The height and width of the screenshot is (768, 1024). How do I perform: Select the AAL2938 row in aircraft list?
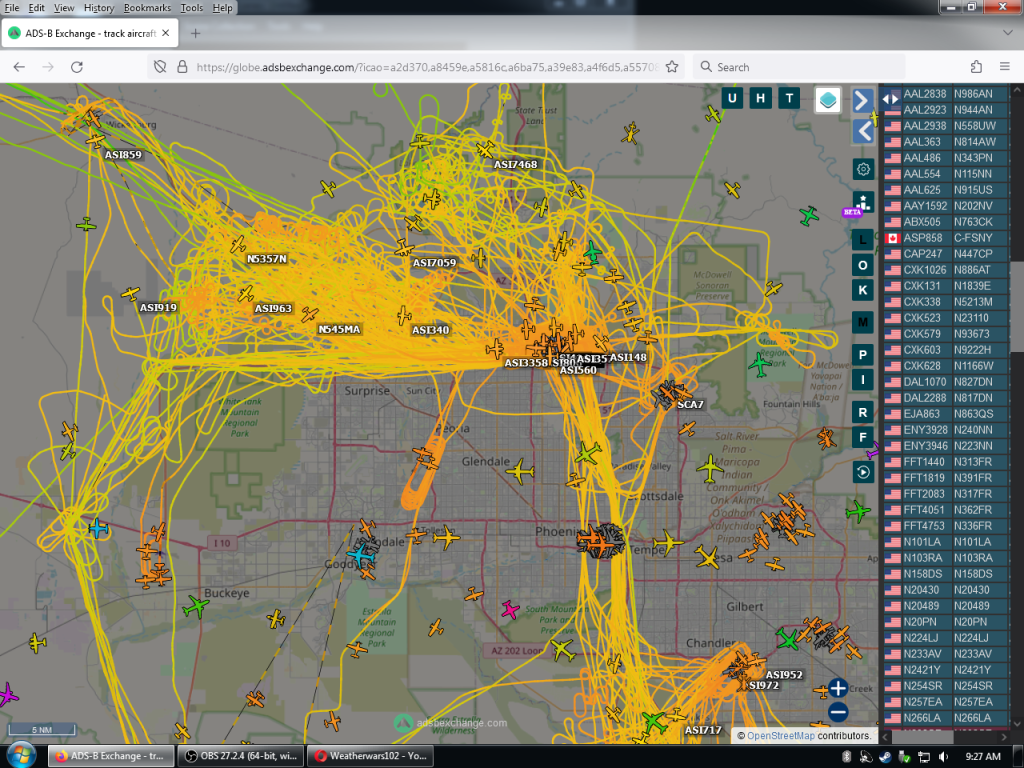[948, 126]
